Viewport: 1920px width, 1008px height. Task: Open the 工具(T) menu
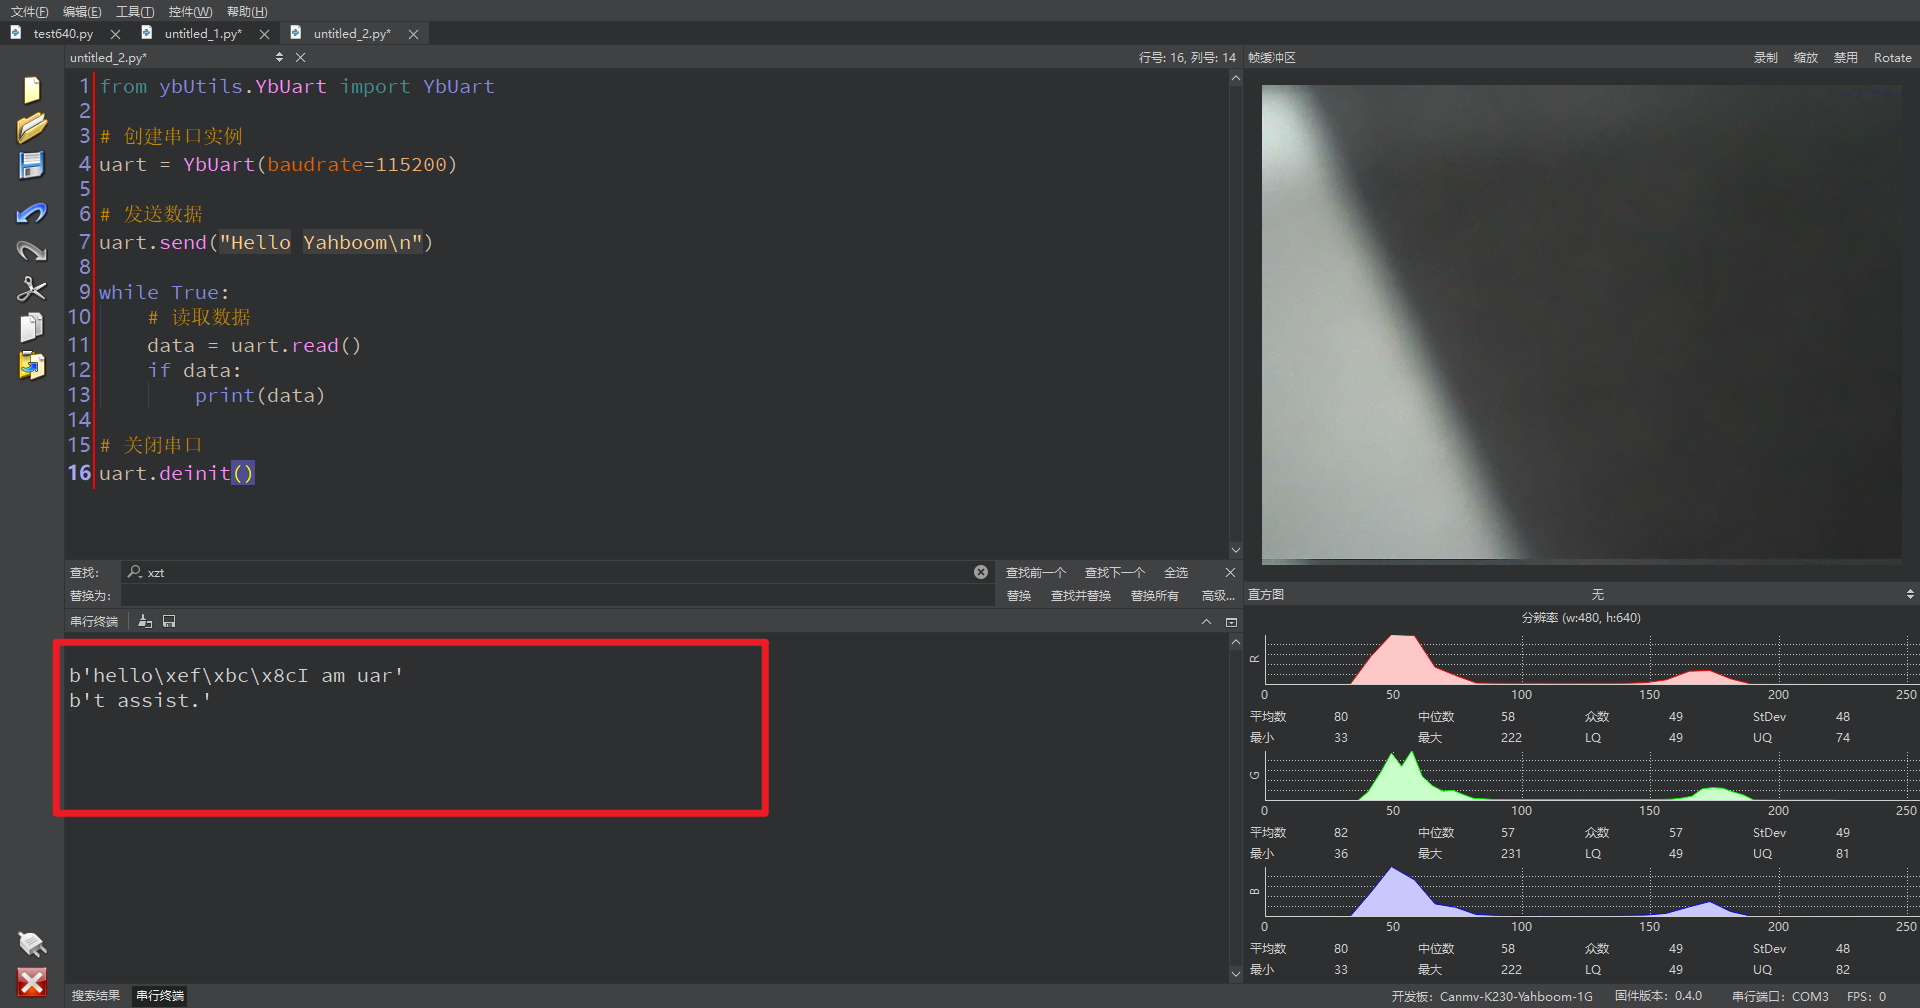[x=135, y=12]
